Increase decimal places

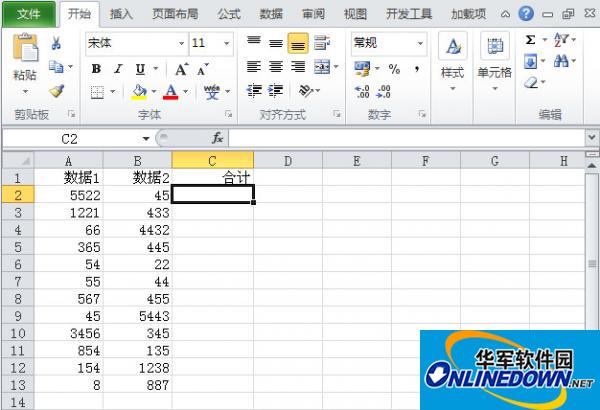click(x=362, y=92)
